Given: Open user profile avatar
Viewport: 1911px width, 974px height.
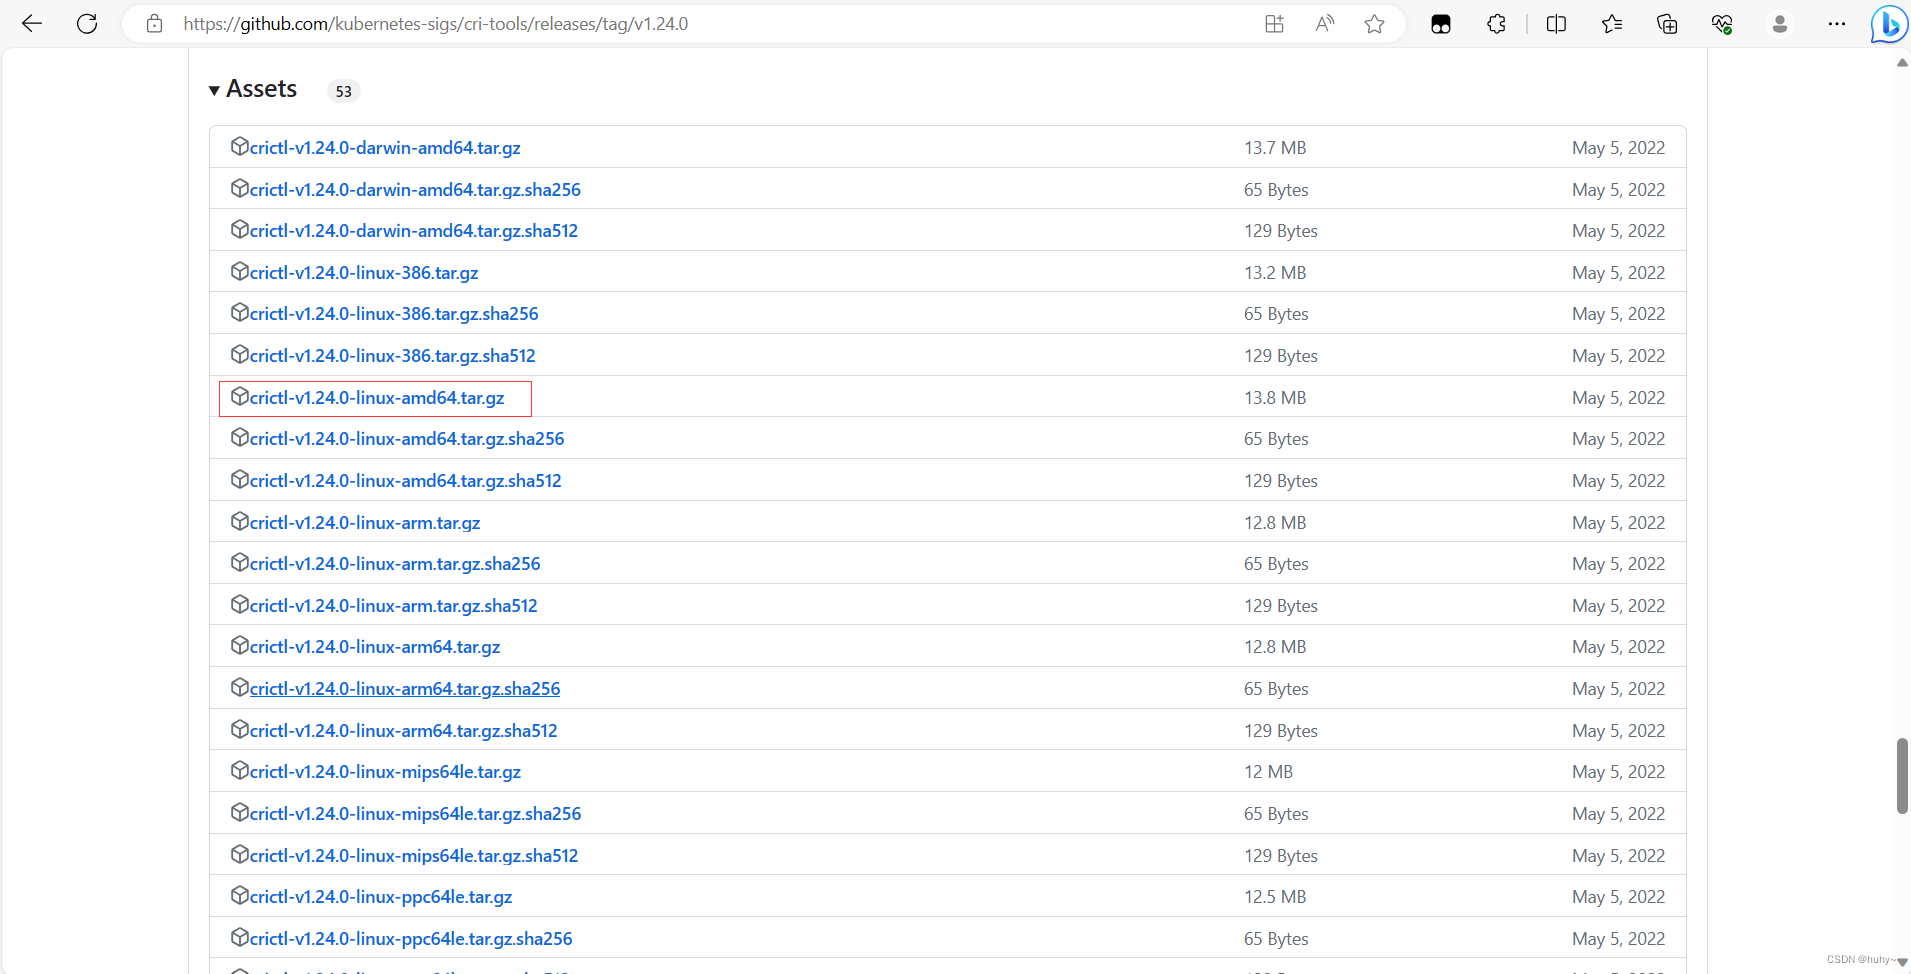Looking at the screenshot, I should 1780,24.
